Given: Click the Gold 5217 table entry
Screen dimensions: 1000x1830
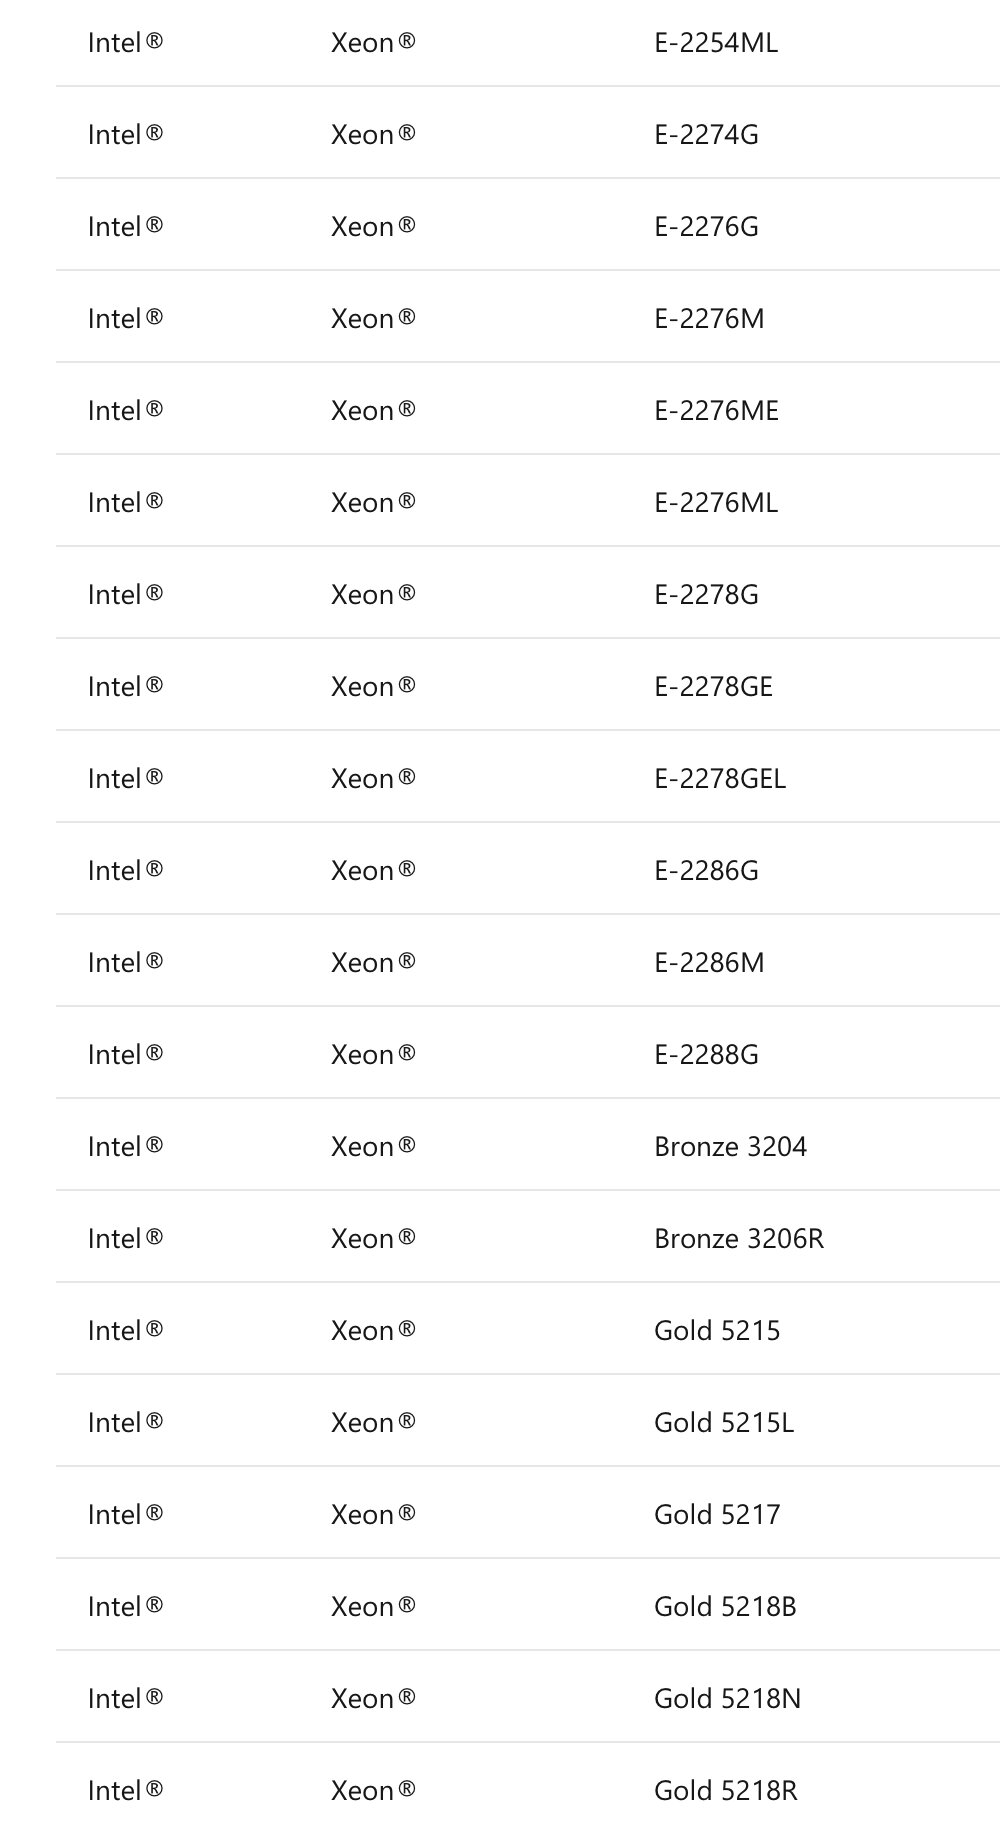Looking at the screenshot, I should tap(717, 1515).
